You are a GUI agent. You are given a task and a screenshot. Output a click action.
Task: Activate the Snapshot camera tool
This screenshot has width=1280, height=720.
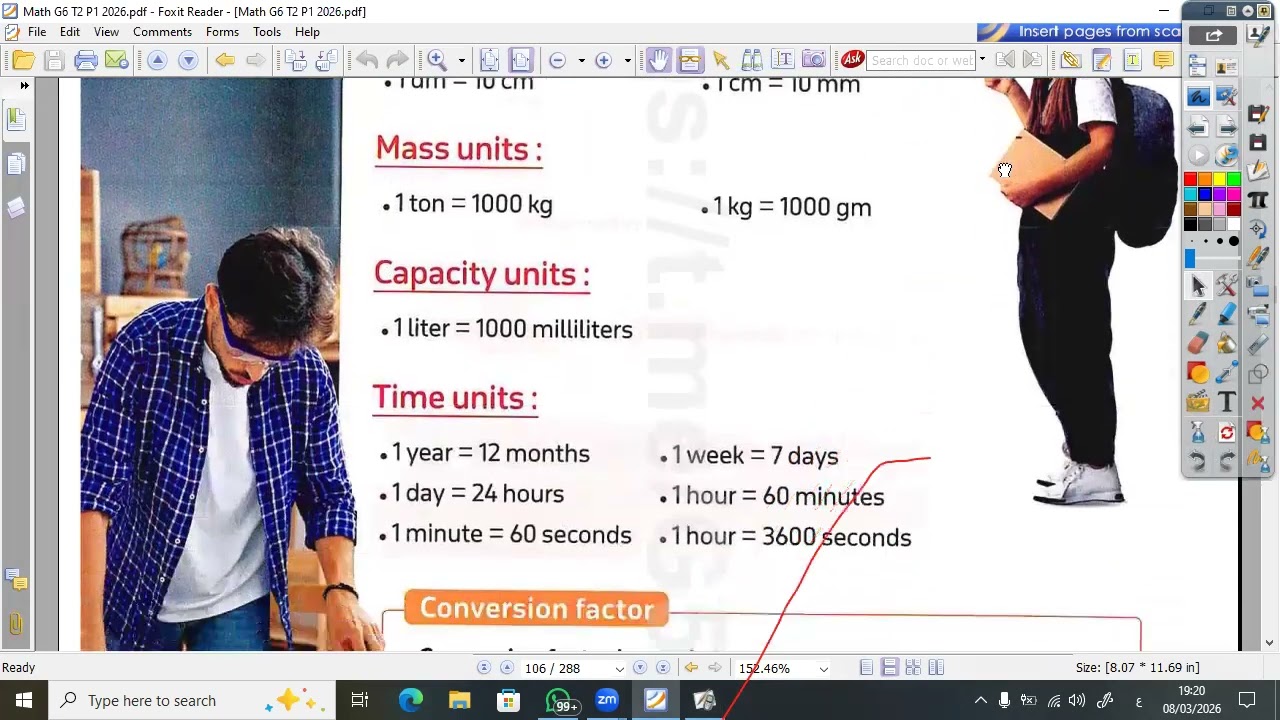814,61
